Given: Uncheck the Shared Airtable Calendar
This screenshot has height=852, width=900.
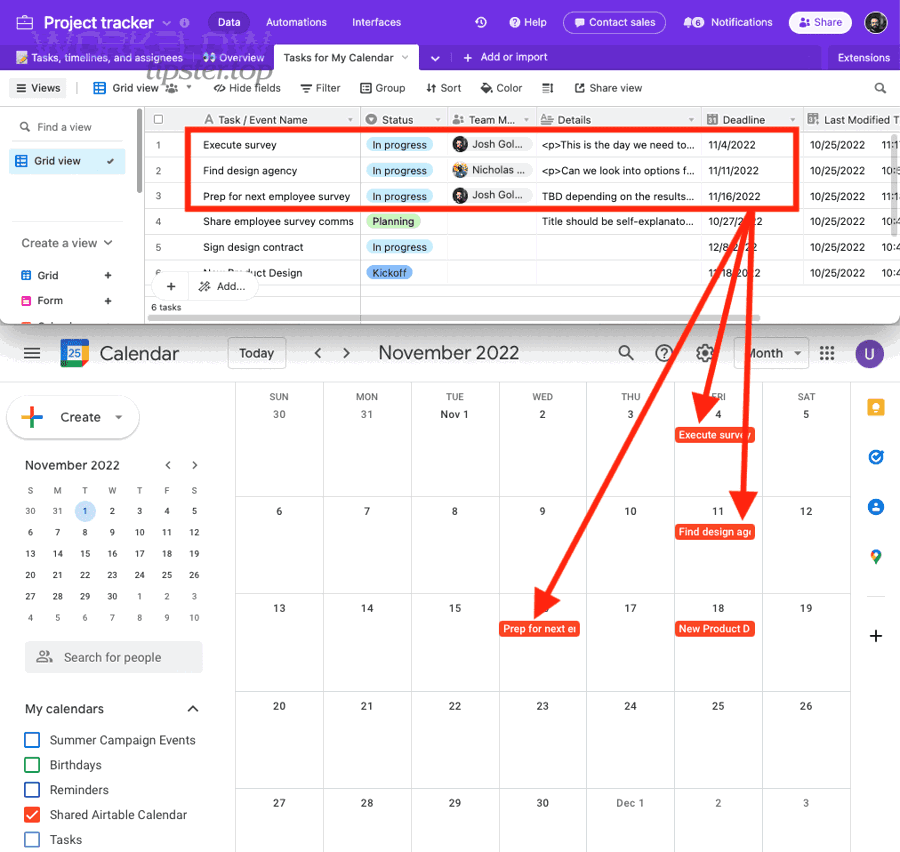Looking at the screenshot, I should pos(31,814).
